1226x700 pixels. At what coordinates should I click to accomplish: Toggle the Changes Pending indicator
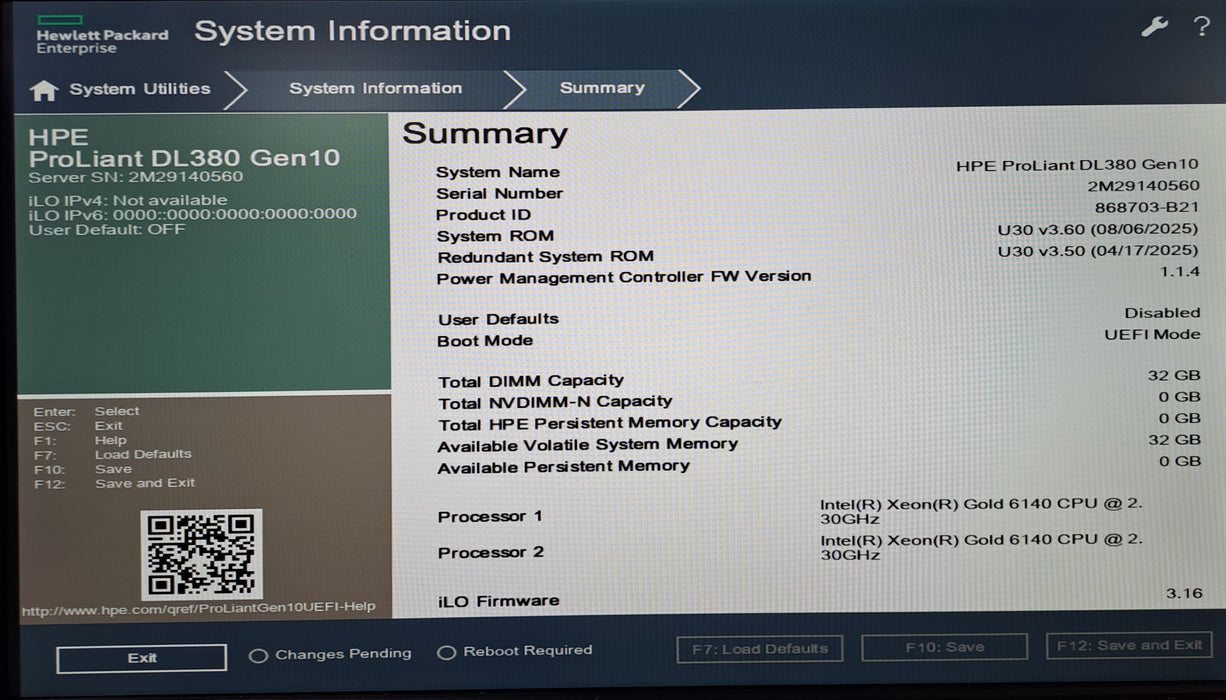[x=330, y=654]
